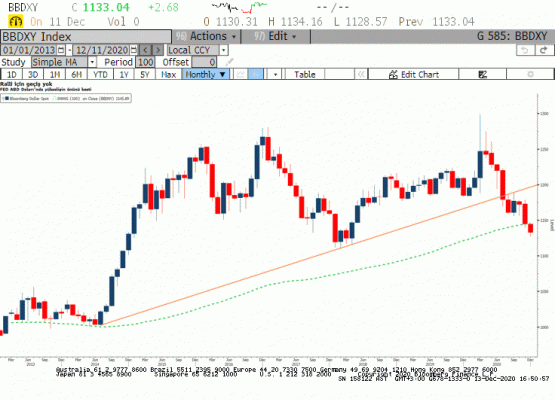Click the chart legend box
The height and width of the screenshot is (400, 555).
click(66, 98)
